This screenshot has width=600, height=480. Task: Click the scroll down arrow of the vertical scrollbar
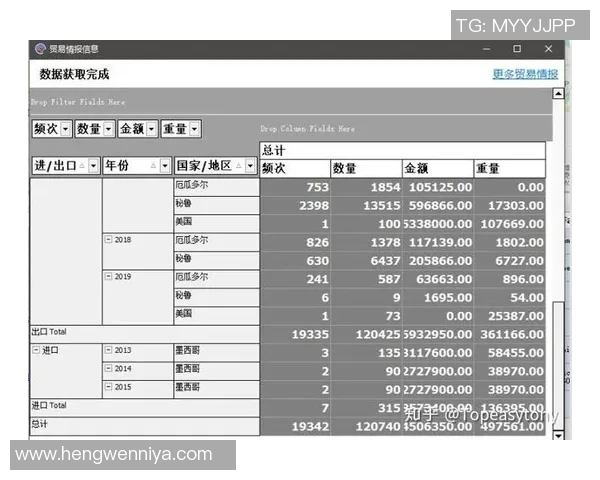pos(558,436)
